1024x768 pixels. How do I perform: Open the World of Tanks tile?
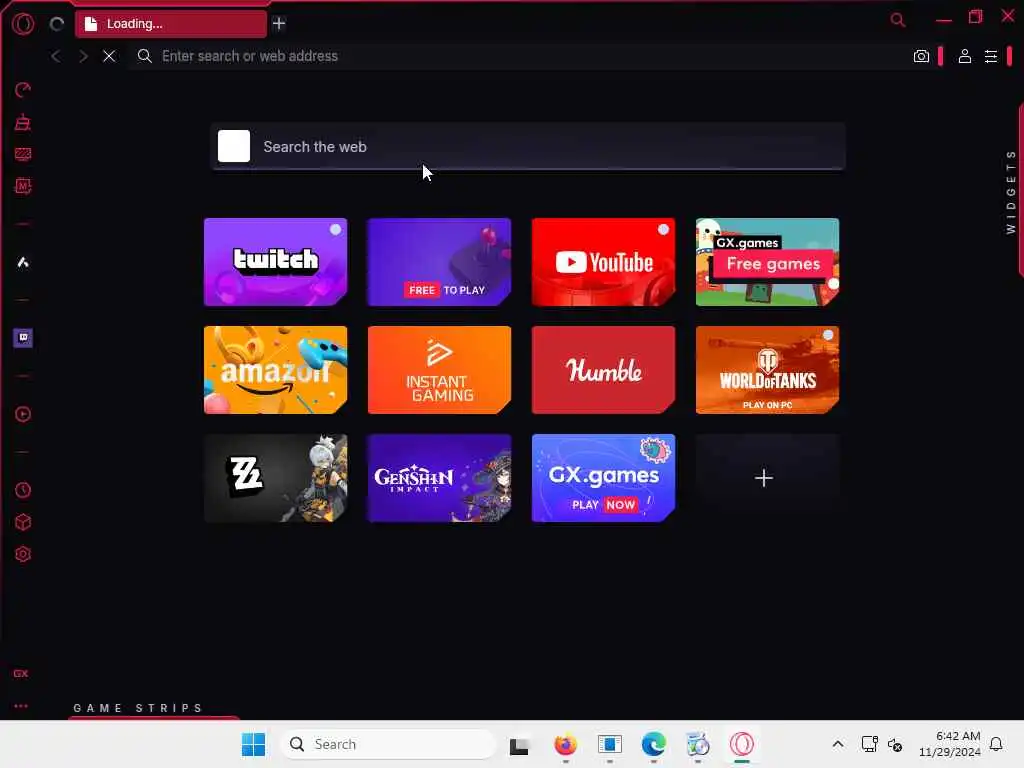pos(767,370)
